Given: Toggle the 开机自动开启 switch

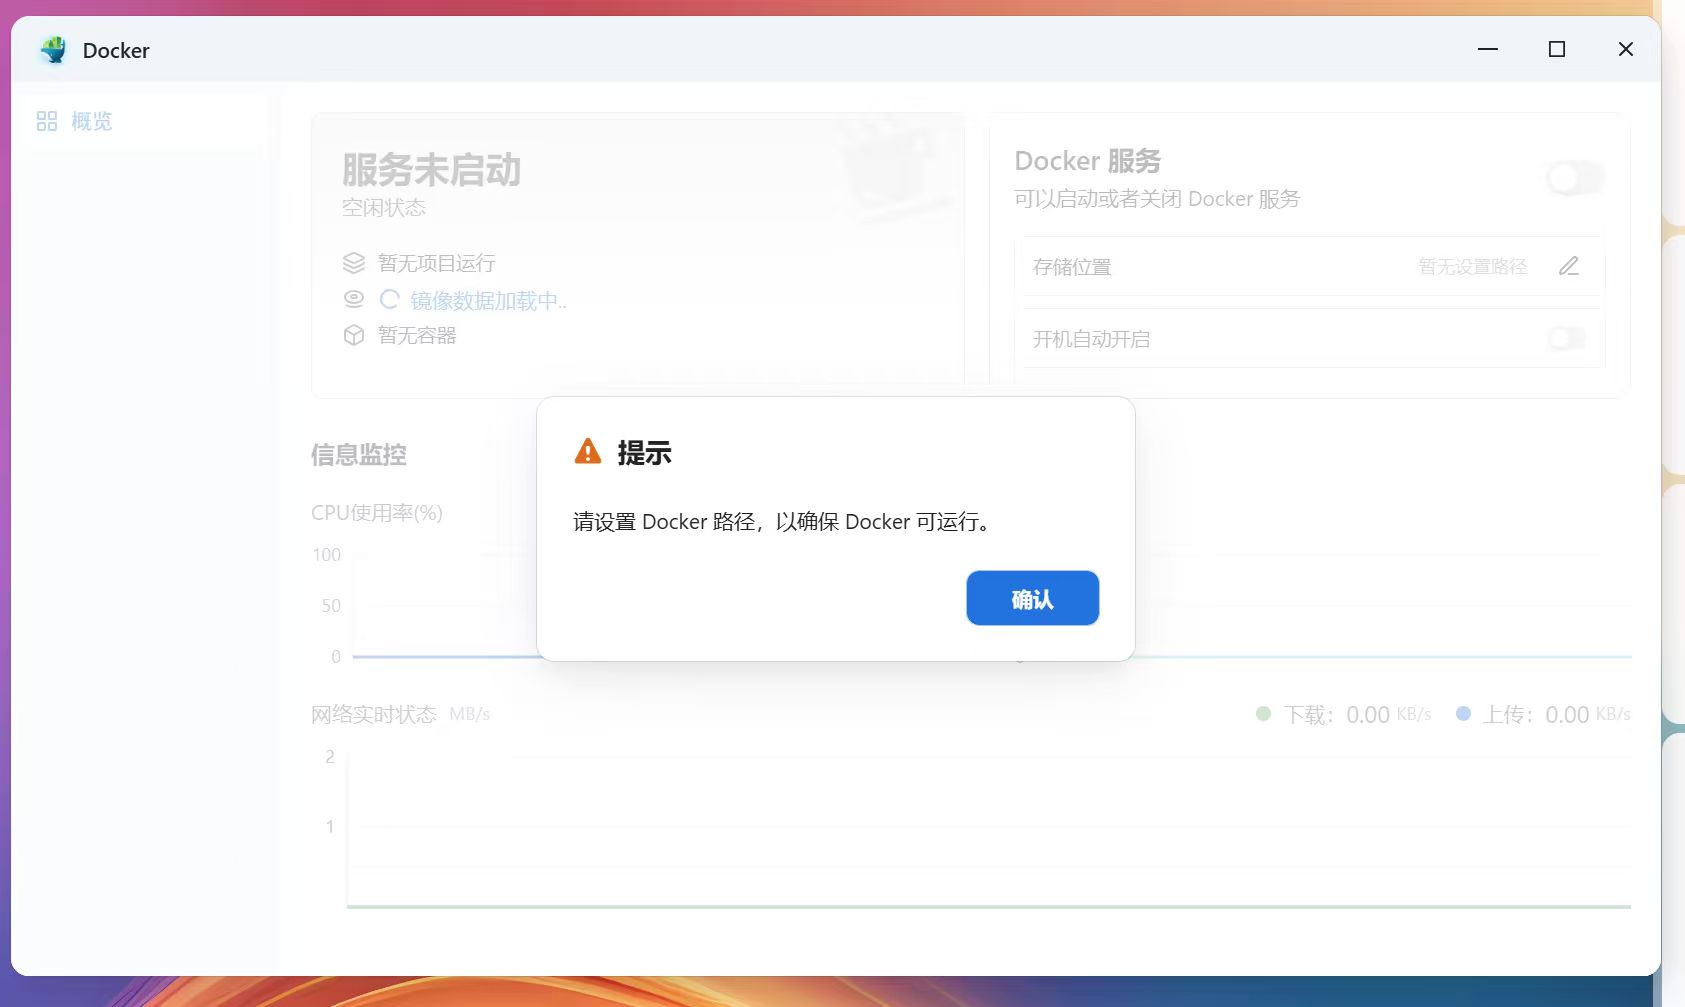Looking at the screenshot, I should pyautogui.click(x=1566, y=338).
